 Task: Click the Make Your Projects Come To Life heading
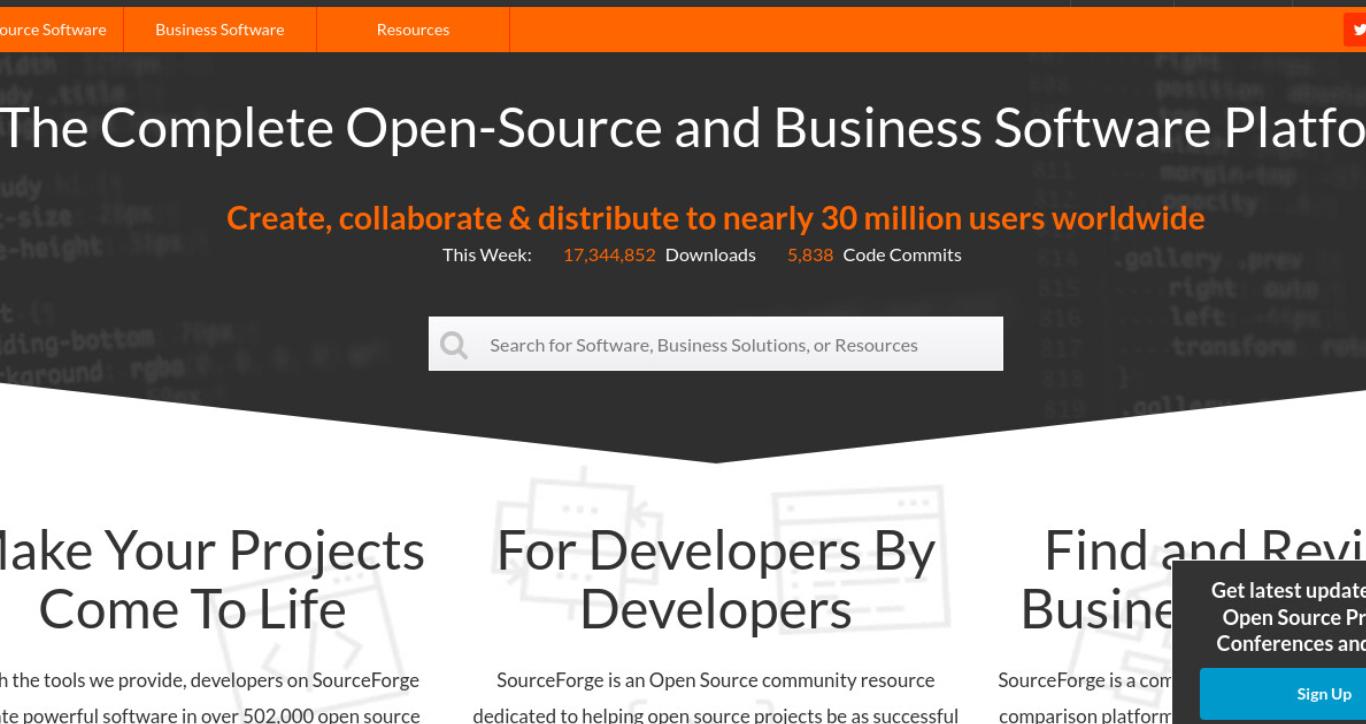pos(212,581)
